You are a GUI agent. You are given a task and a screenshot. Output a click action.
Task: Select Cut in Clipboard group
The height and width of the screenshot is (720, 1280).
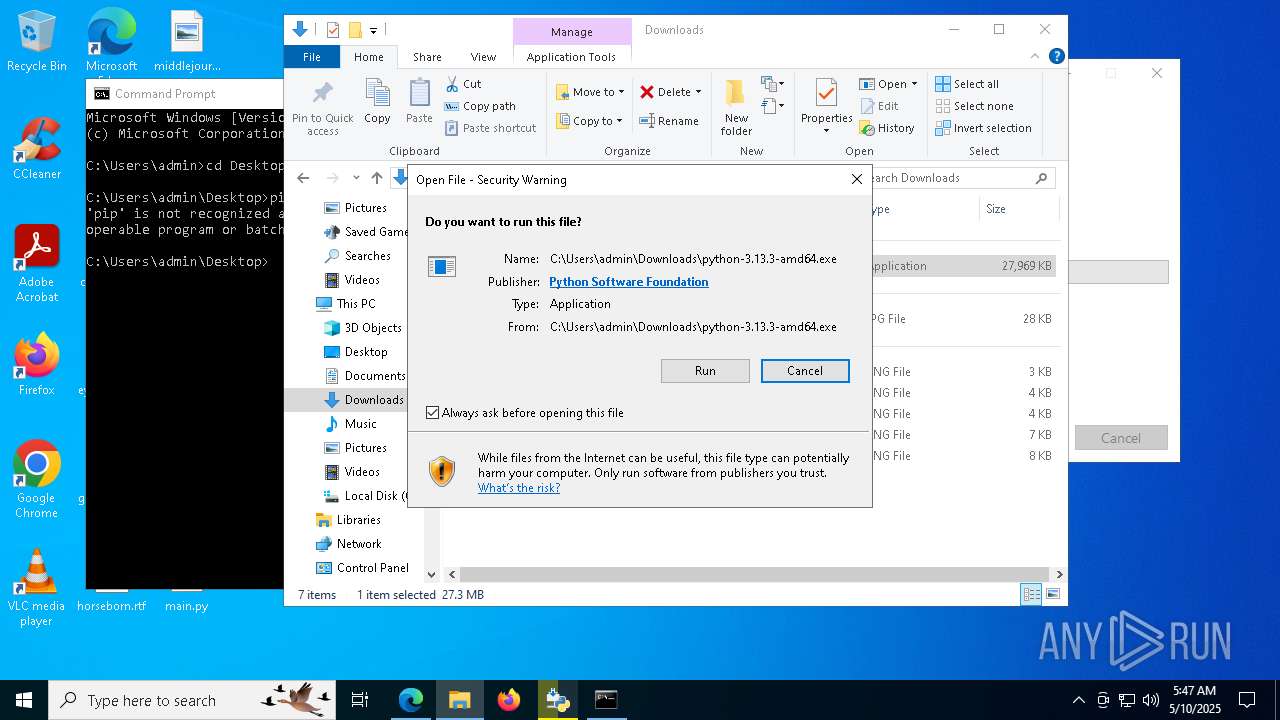(x=463, y=84)
